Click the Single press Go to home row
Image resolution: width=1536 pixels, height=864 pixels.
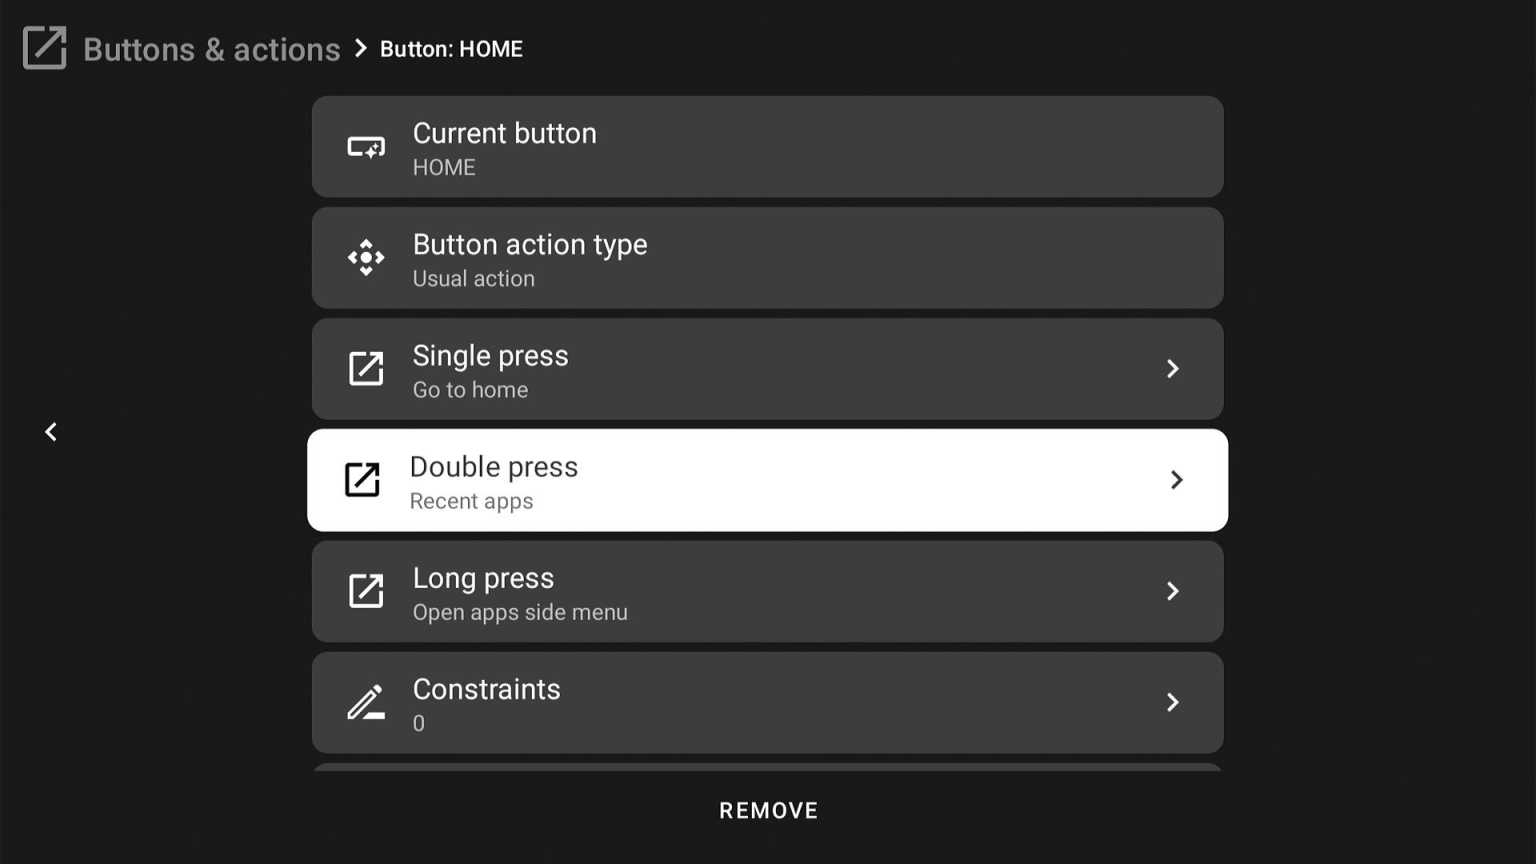pyautogui.click(x=768, y=369)
